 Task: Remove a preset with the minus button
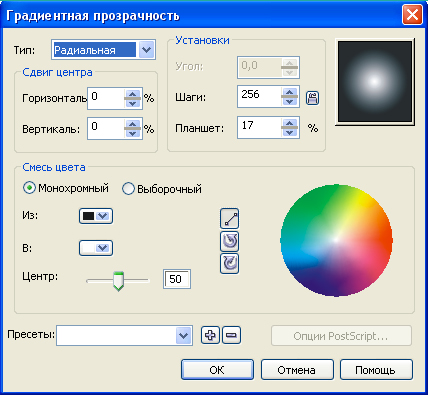(x=231, y=335)
